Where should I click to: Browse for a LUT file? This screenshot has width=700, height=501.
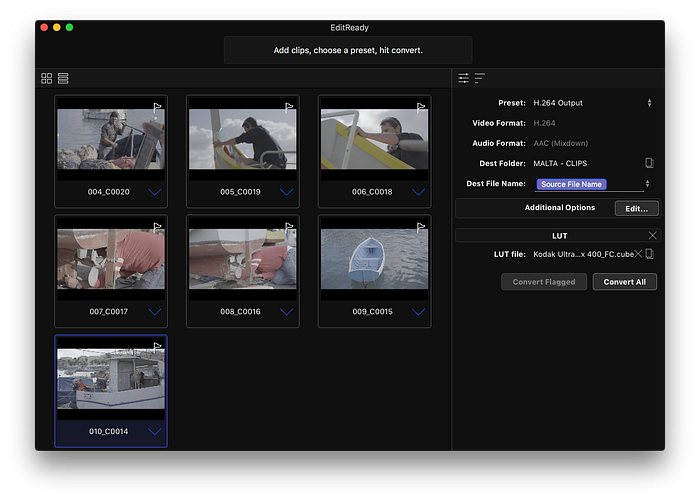coord(650,254)
